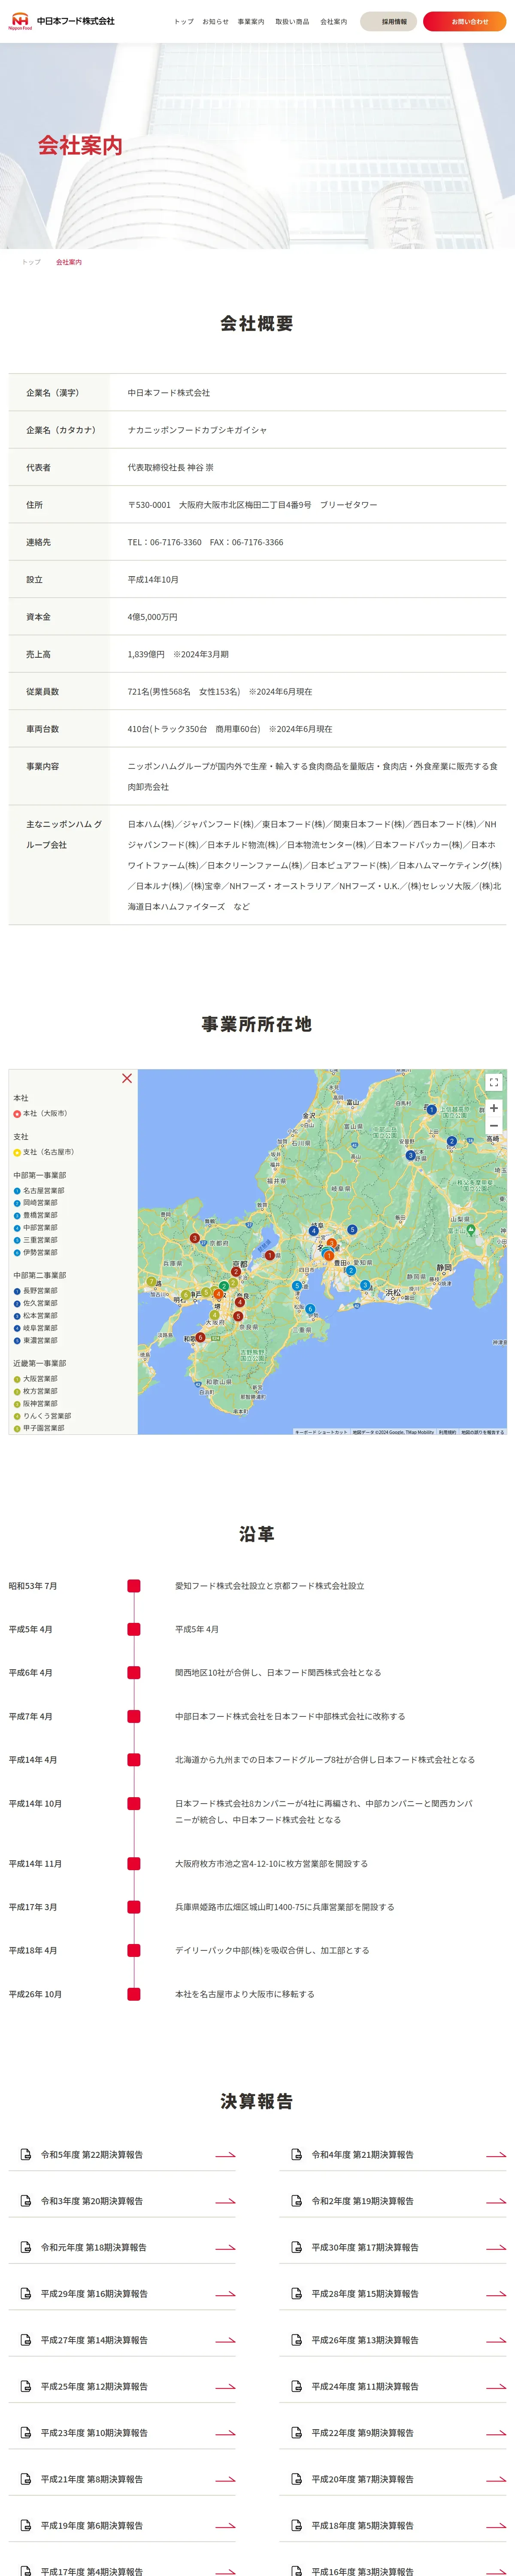Viewport: 515px width, 2576px height.
Task: Select dark blue marker 5 in Gifu prefecture
Action: pos(352,1229)
